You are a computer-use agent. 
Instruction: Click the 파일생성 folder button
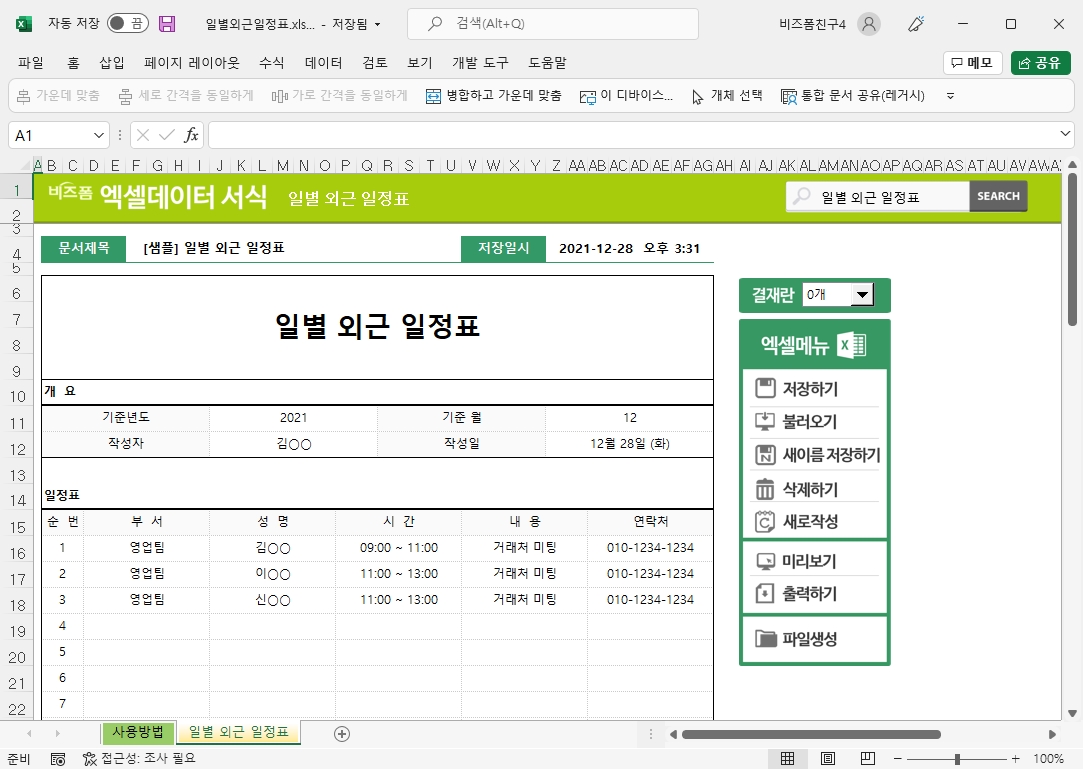click(x=808, y=639)
